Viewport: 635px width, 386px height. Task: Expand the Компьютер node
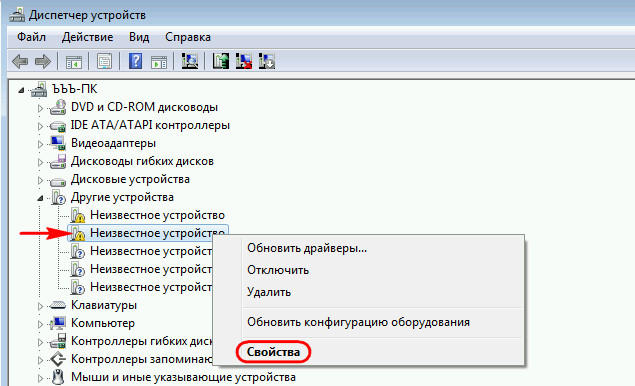coord(40,324)
